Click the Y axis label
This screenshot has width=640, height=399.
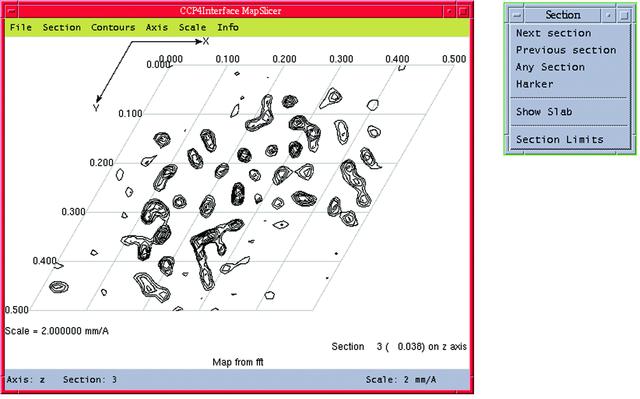pyautogui.click(x=96, y=108)
